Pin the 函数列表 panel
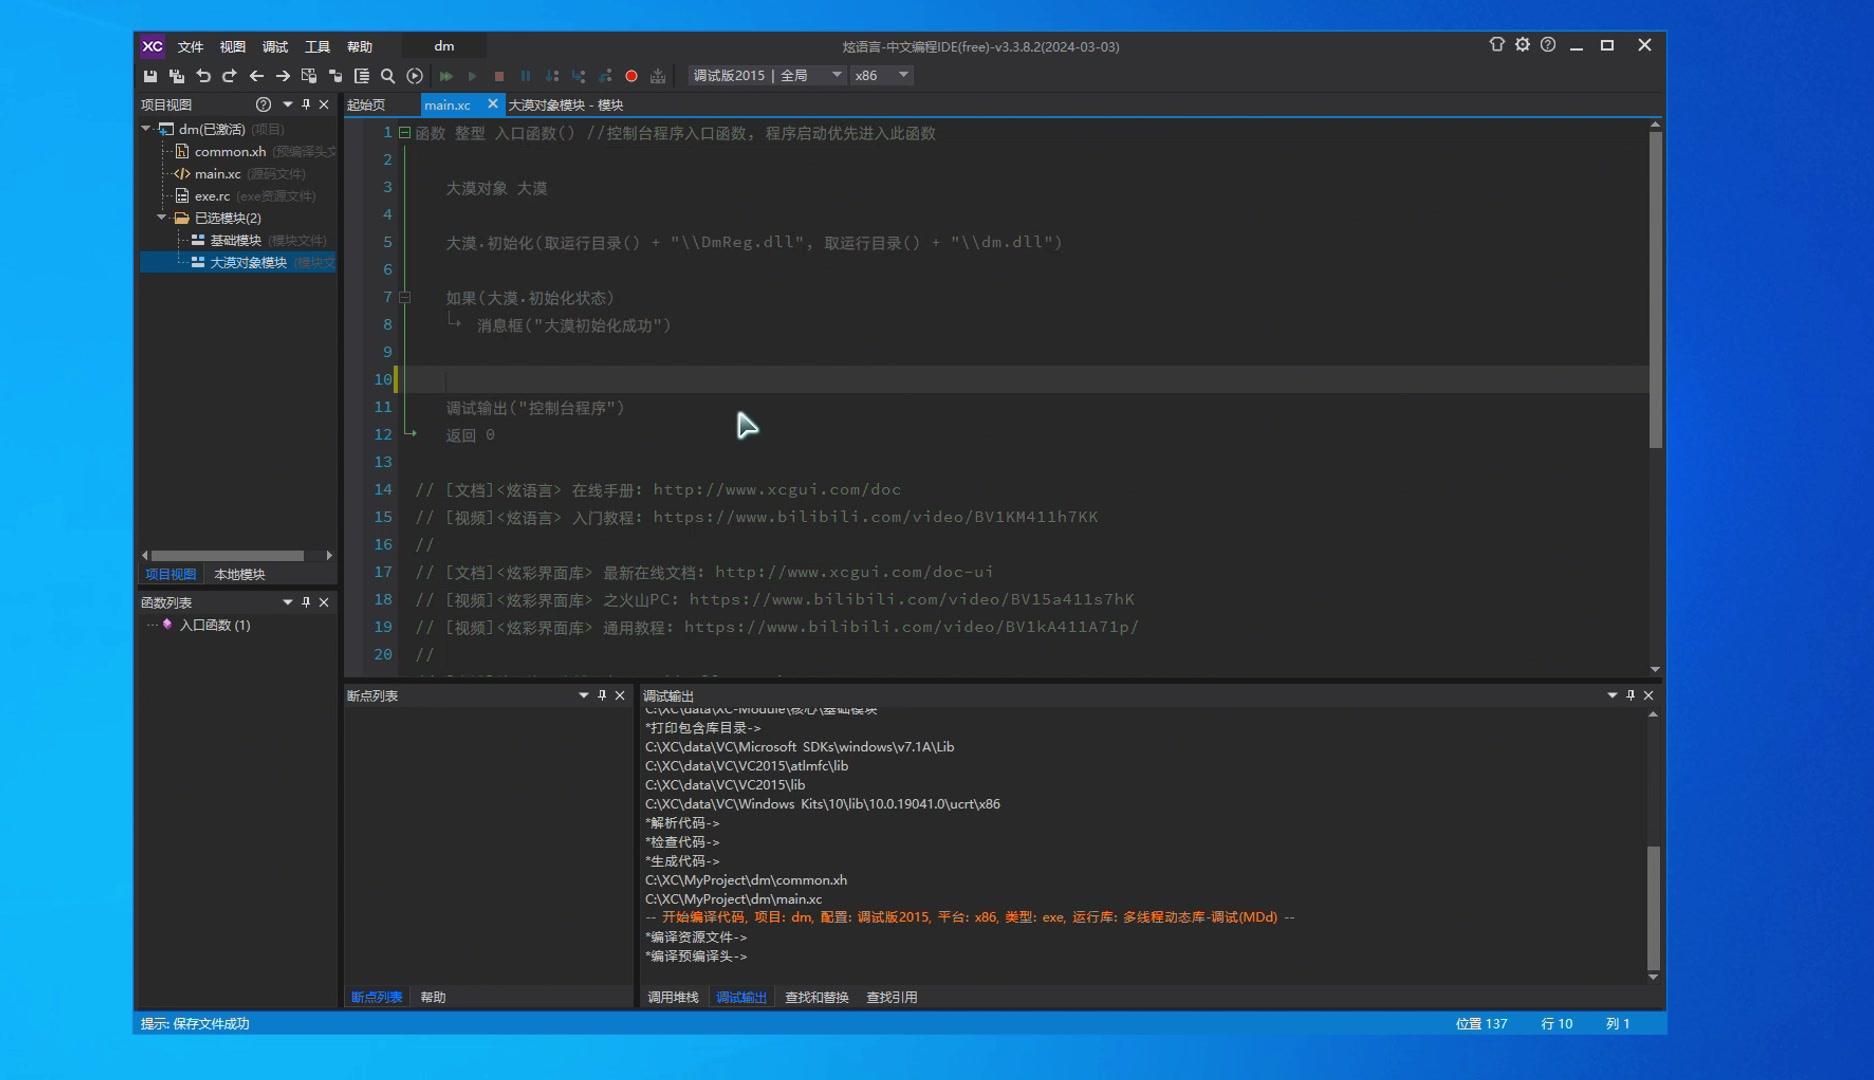This screenshot has height=1080, width=1874. point(306,602)
